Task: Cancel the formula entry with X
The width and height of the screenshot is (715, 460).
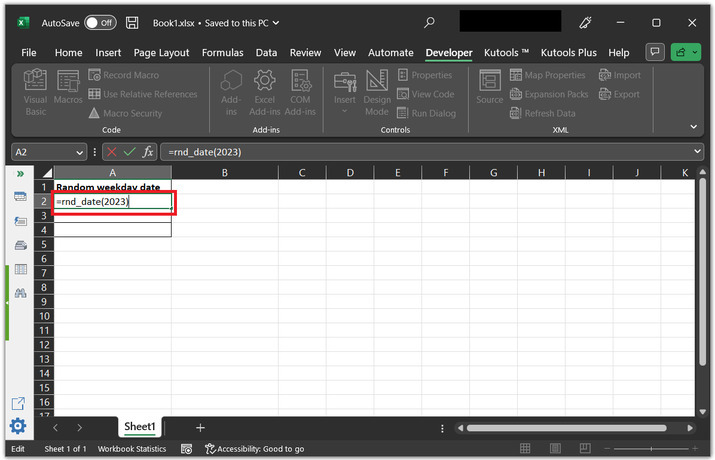Action: (112, 152)
